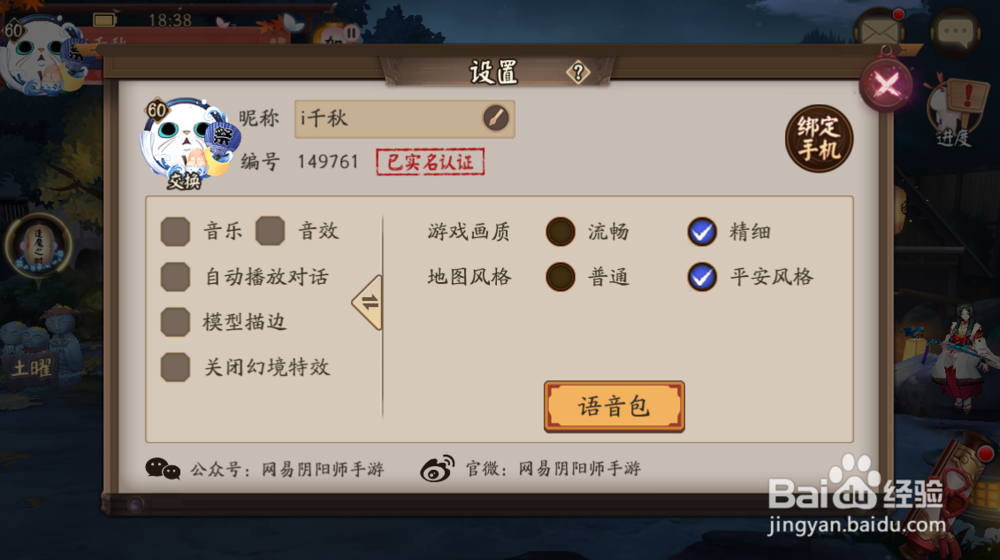Toggle 模型描边 model outline checkbox

tap(175, 322)
